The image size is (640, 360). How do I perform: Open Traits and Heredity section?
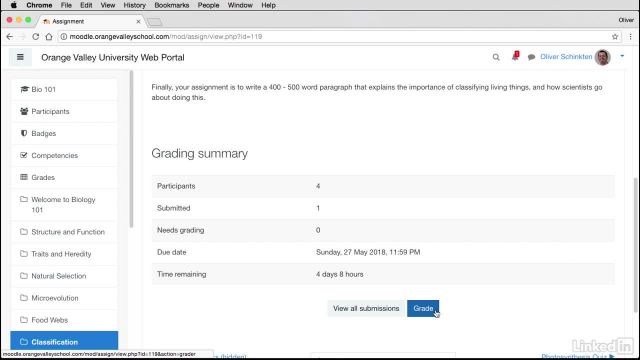[64, 254]
